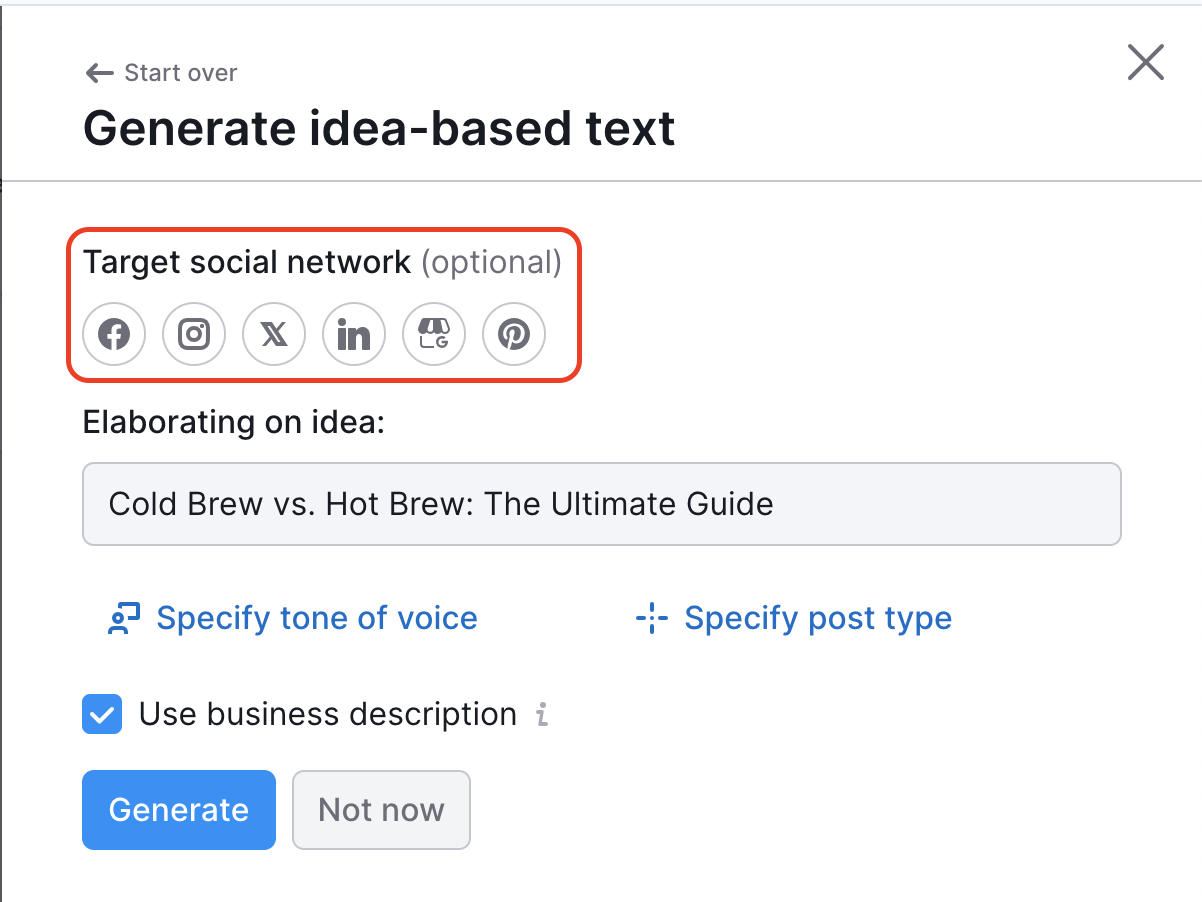1202x902 pixels.
Task: Click the info icon beside business description
Action: pos(542,715)
